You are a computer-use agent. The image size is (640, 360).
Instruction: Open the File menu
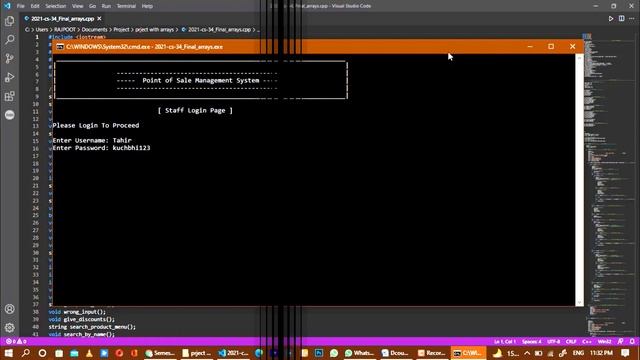(x=20, y=6)
